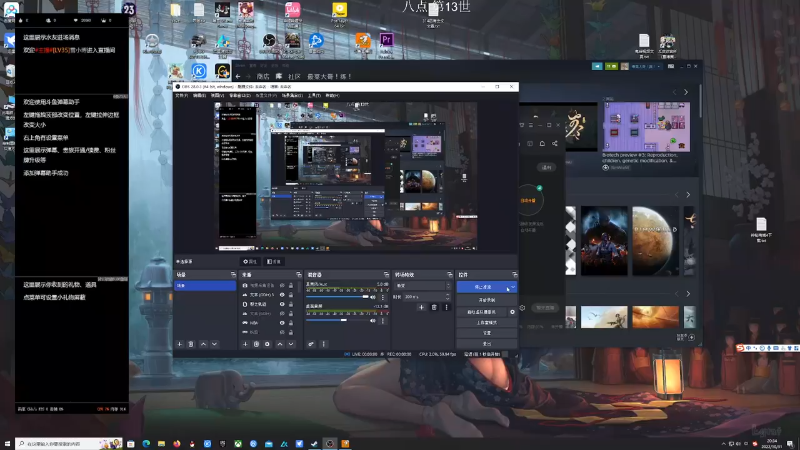Viewport: 800px width, 450px height.
Task: Open 麦克风/Aux channel options dots
Action: [x=383, y=297]
